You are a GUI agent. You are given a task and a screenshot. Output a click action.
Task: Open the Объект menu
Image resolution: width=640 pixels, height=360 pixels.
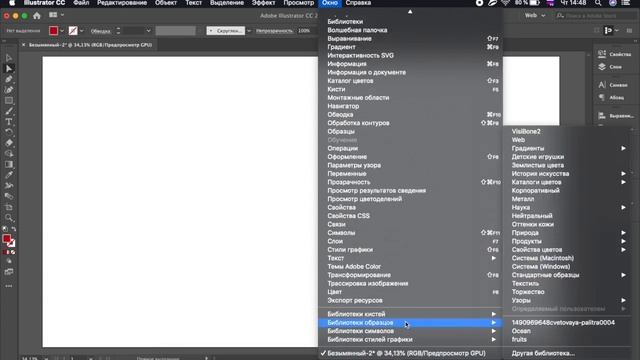[x=166, y=3]
